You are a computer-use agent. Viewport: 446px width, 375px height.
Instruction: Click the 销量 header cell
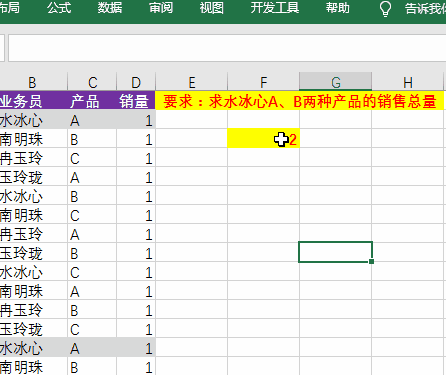[136, 101]
